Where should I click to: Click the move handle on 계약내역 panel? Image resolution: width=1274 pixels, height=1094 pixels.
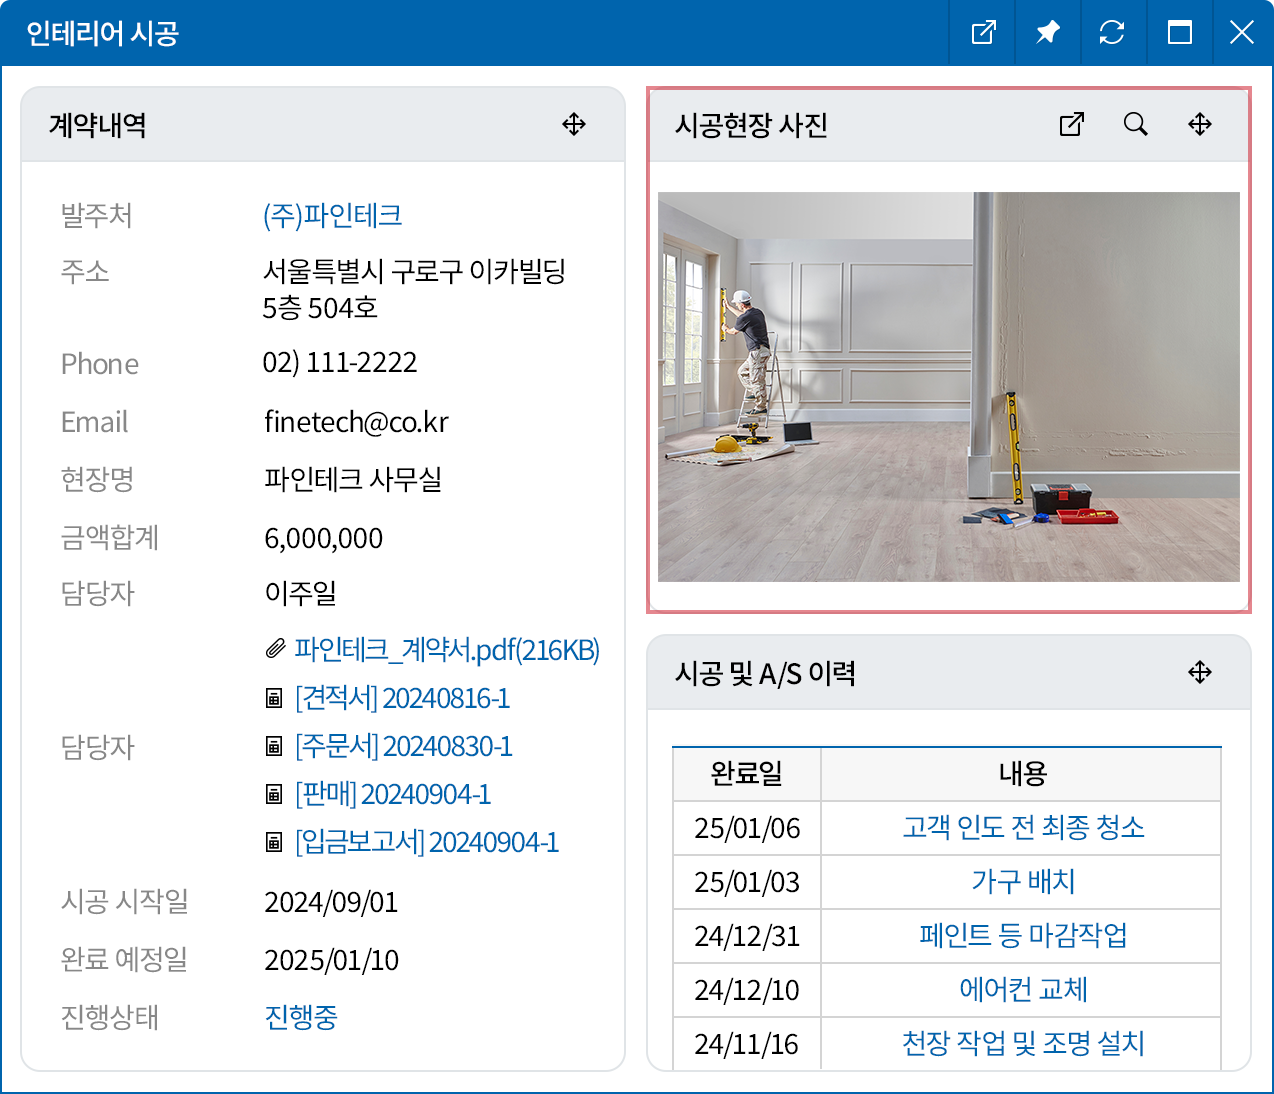pyautogui.click(x=574, y=124)
